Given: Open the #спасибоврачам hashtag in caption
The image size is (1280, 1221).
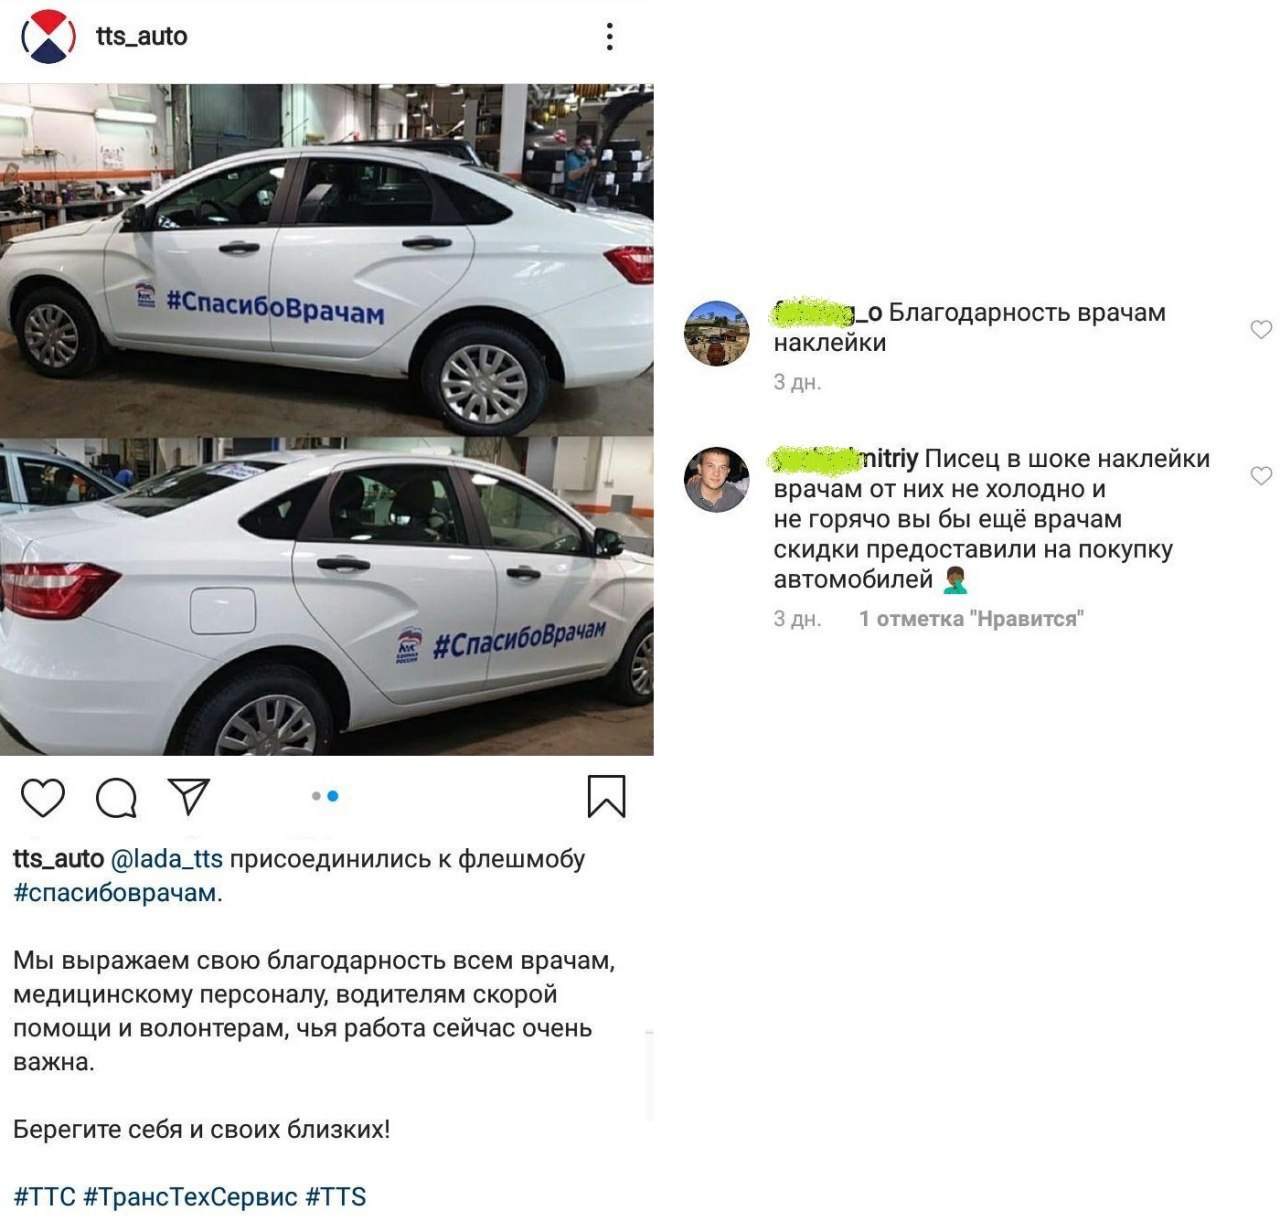Looking at the screenshot, I should click(x=115, y=893).
